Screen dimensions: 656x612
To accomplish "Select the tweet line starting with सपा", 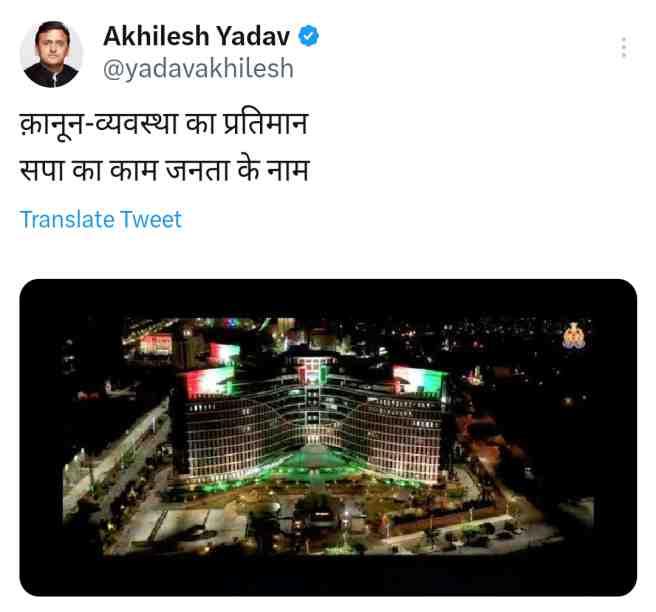I will [x=164, y=171].
